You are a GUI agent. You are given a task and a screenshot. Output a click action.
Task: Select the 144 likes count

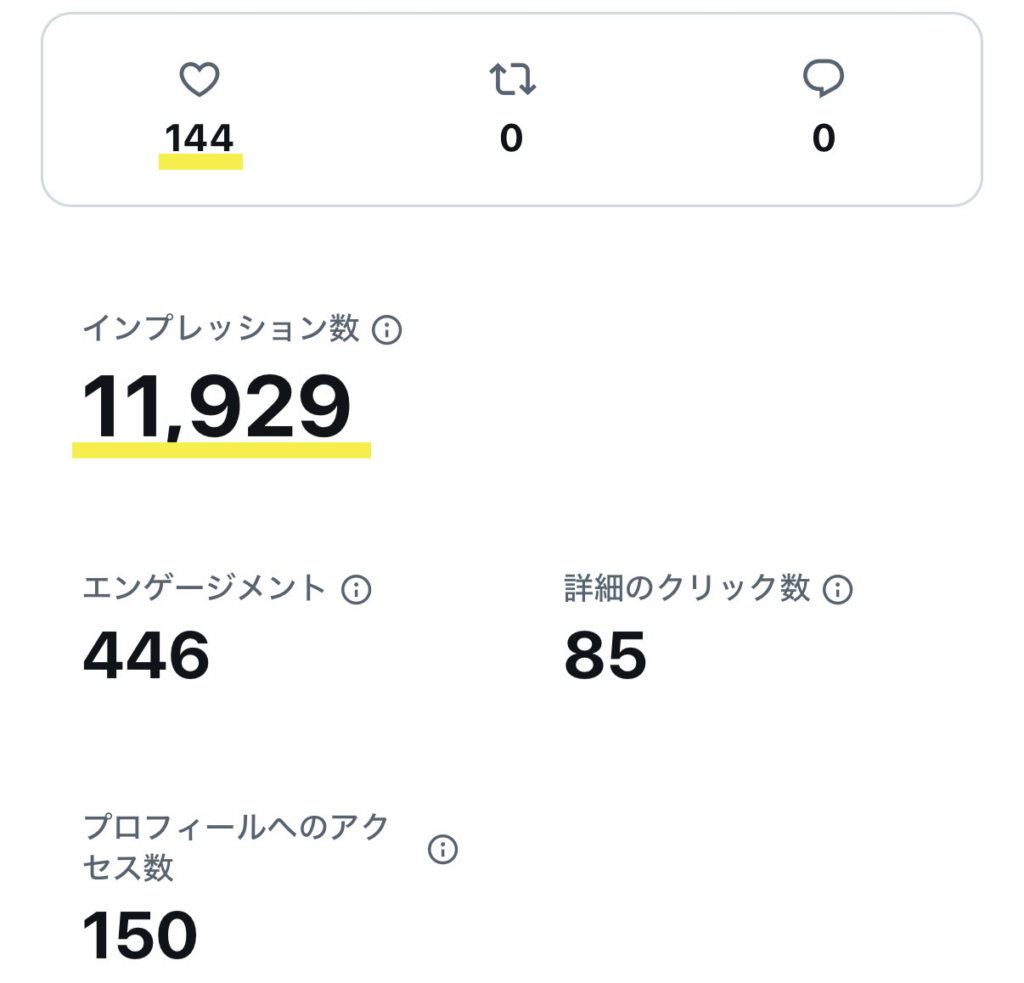(199, 138)
